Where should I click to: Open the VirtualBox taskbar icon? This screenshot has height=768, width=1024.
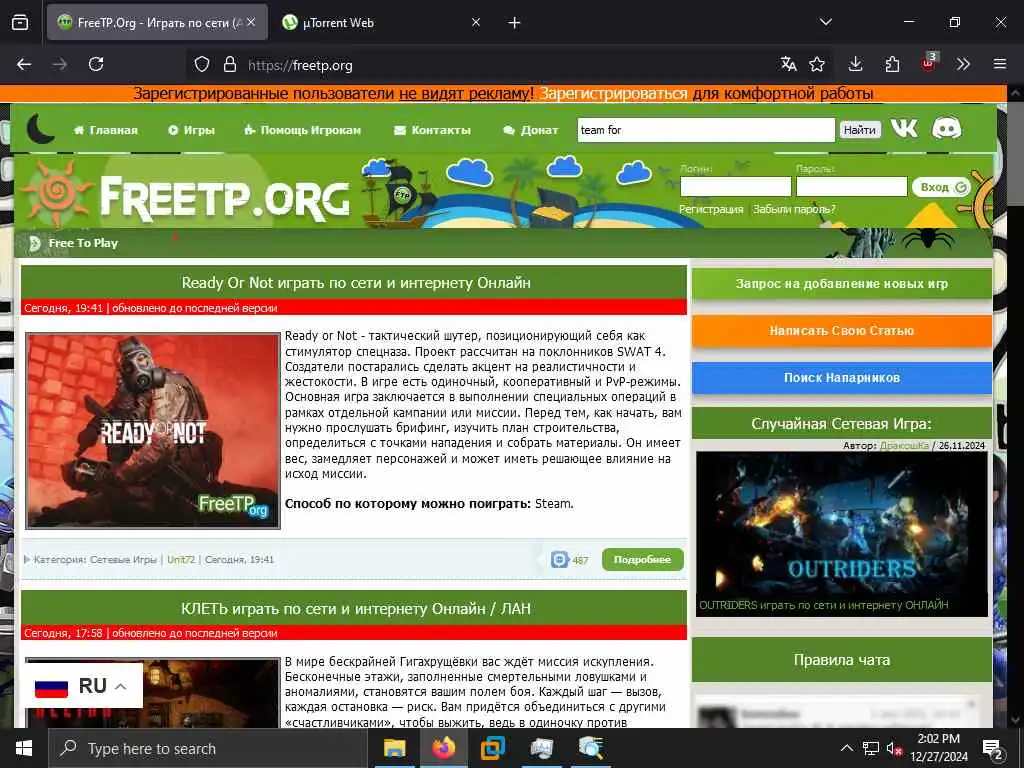click(x=492, y=748)
